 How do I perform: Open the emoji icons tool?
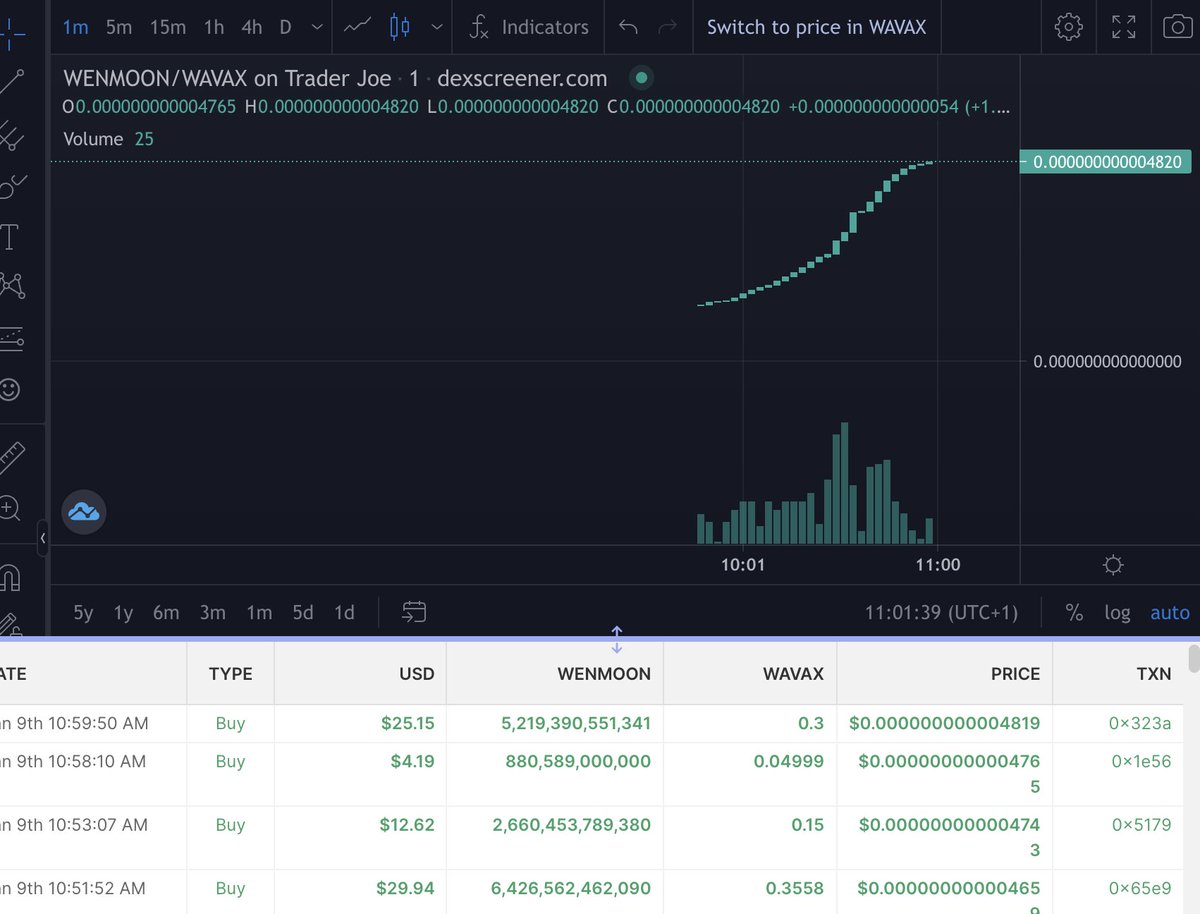coord(10,389)
